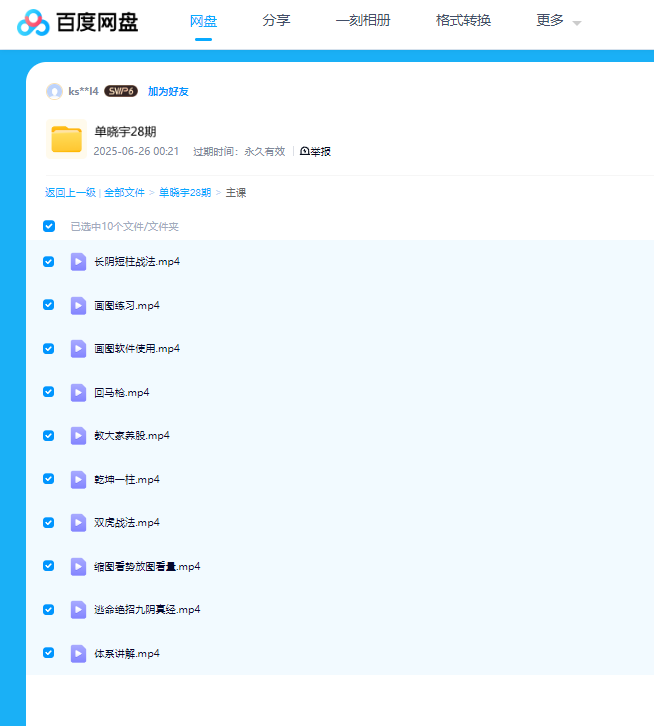Uncheck 缩图看势放图看量.mp4 checkbox
Screen dimensions: 654x726
[49, 566]
